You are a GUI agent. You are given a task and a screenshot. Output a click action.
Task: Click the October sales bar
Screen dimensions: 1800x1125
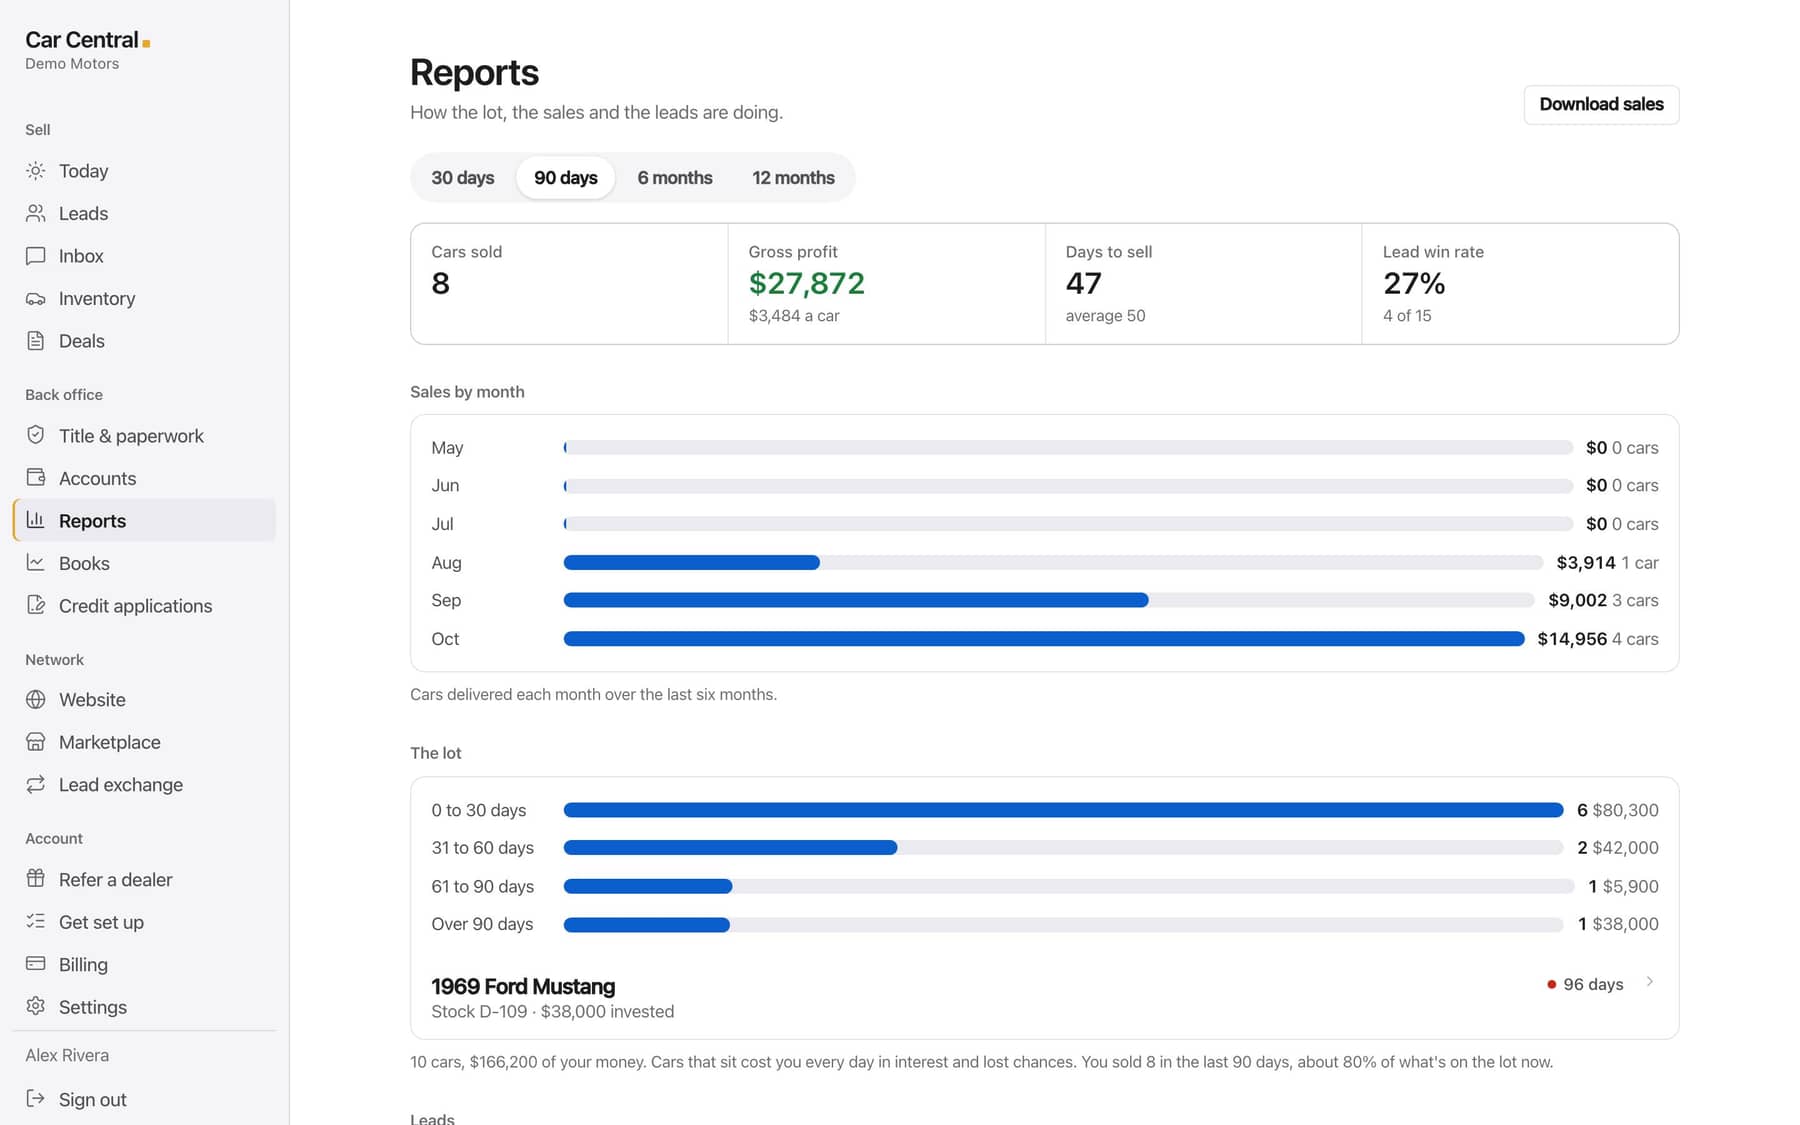(1044, 639)
